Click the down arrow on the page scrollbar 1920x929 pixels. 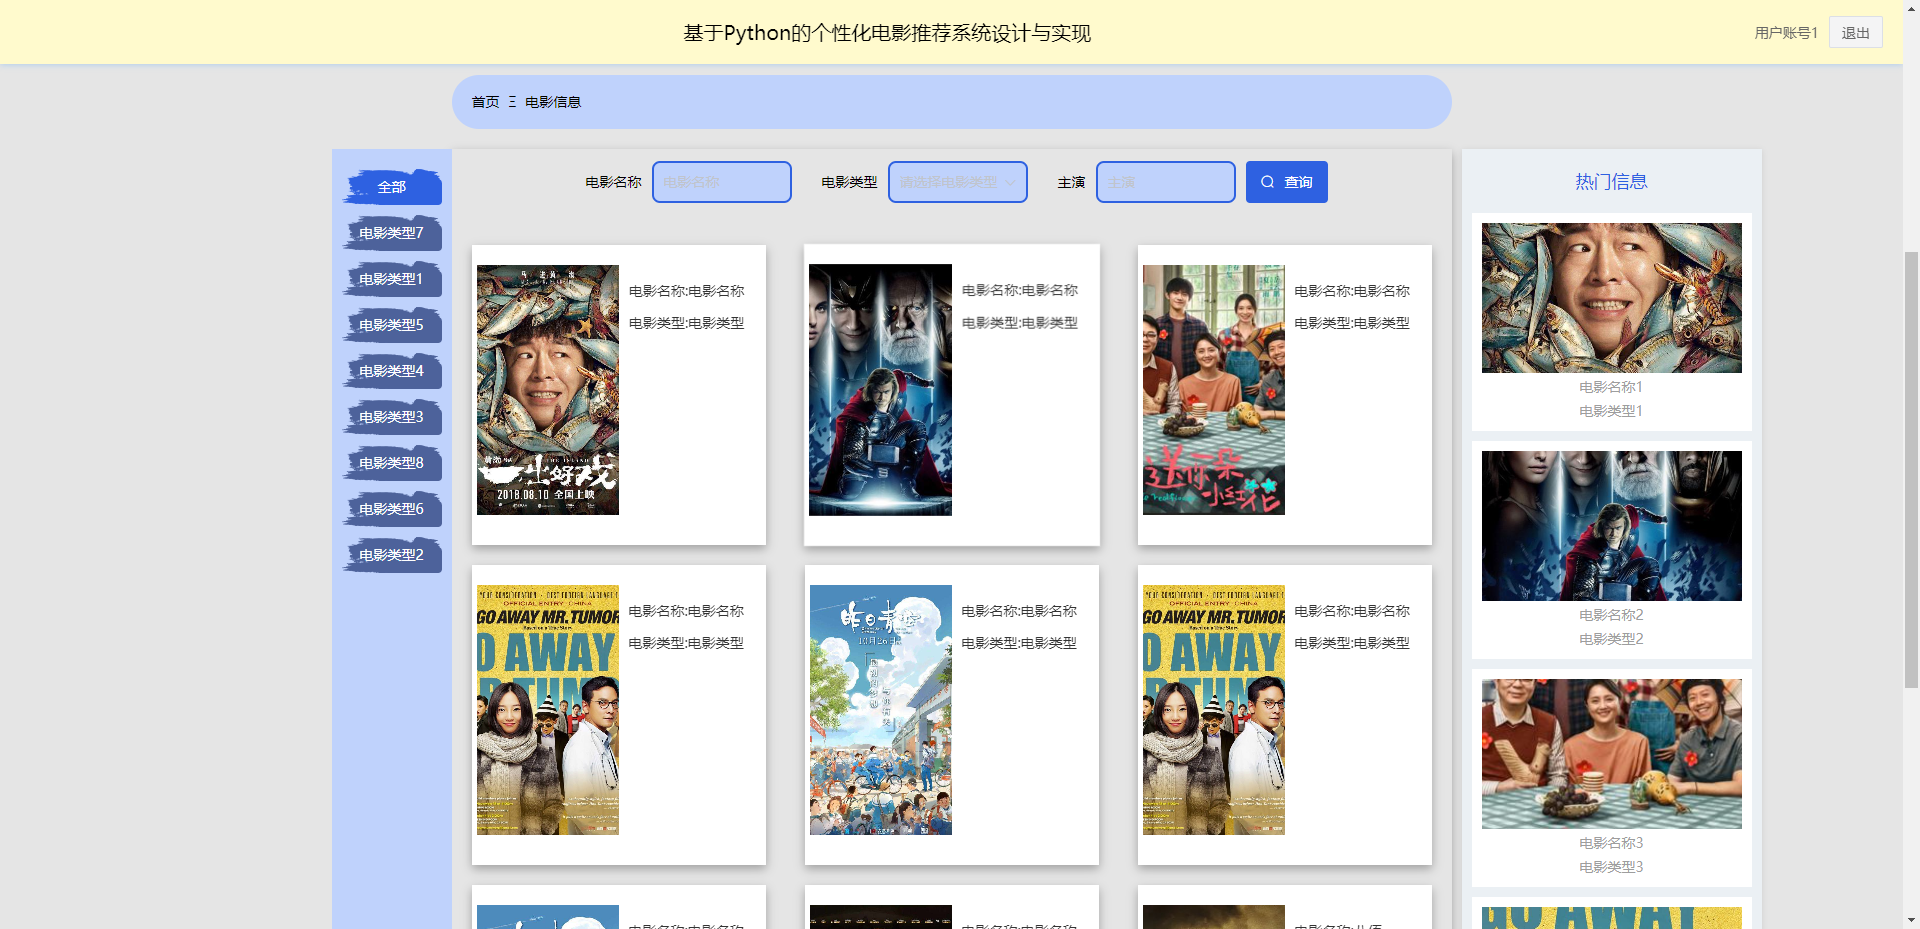pos(1911,921)
